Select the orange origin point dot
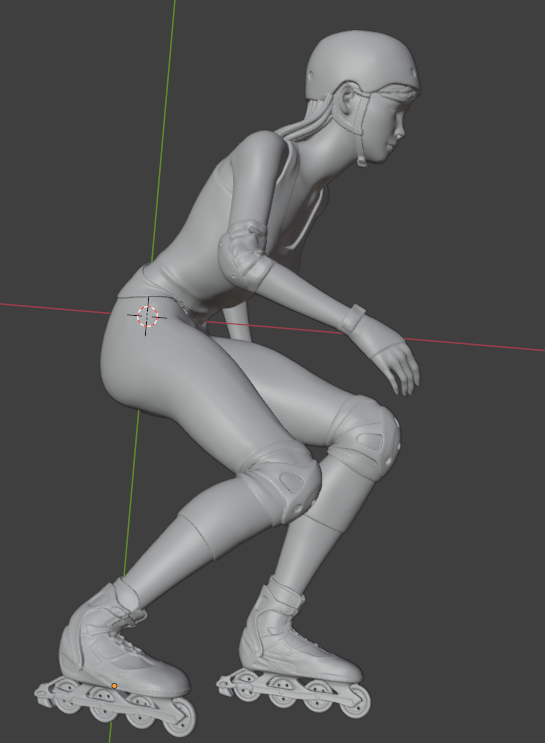 tap(114, 686)
